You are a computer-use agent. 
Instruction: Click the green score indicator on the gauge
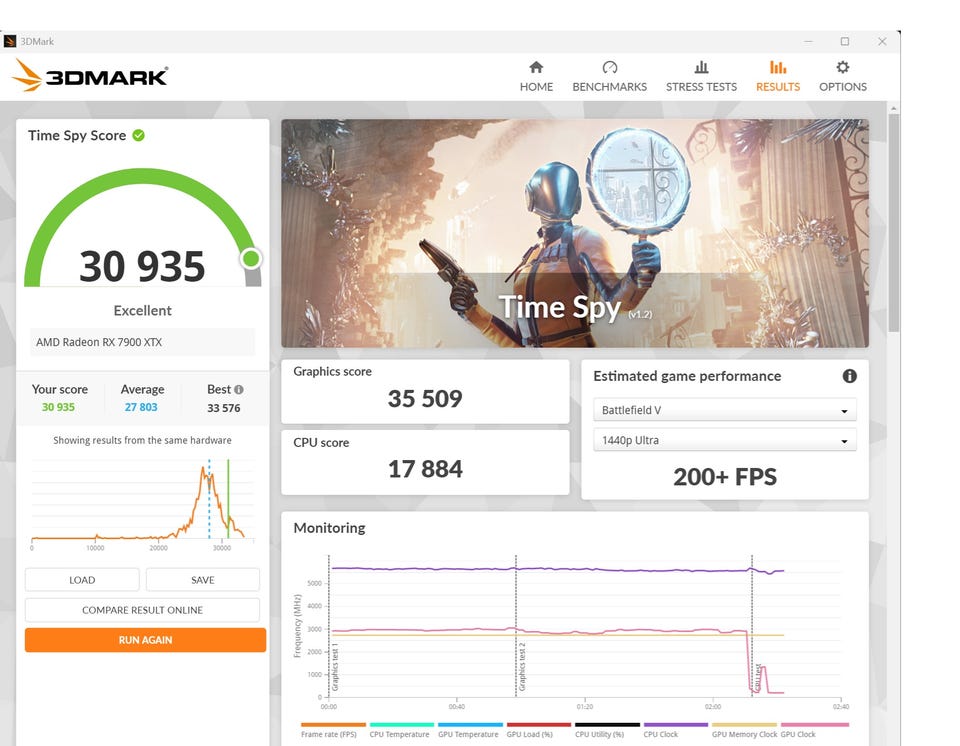coord(250,258)
